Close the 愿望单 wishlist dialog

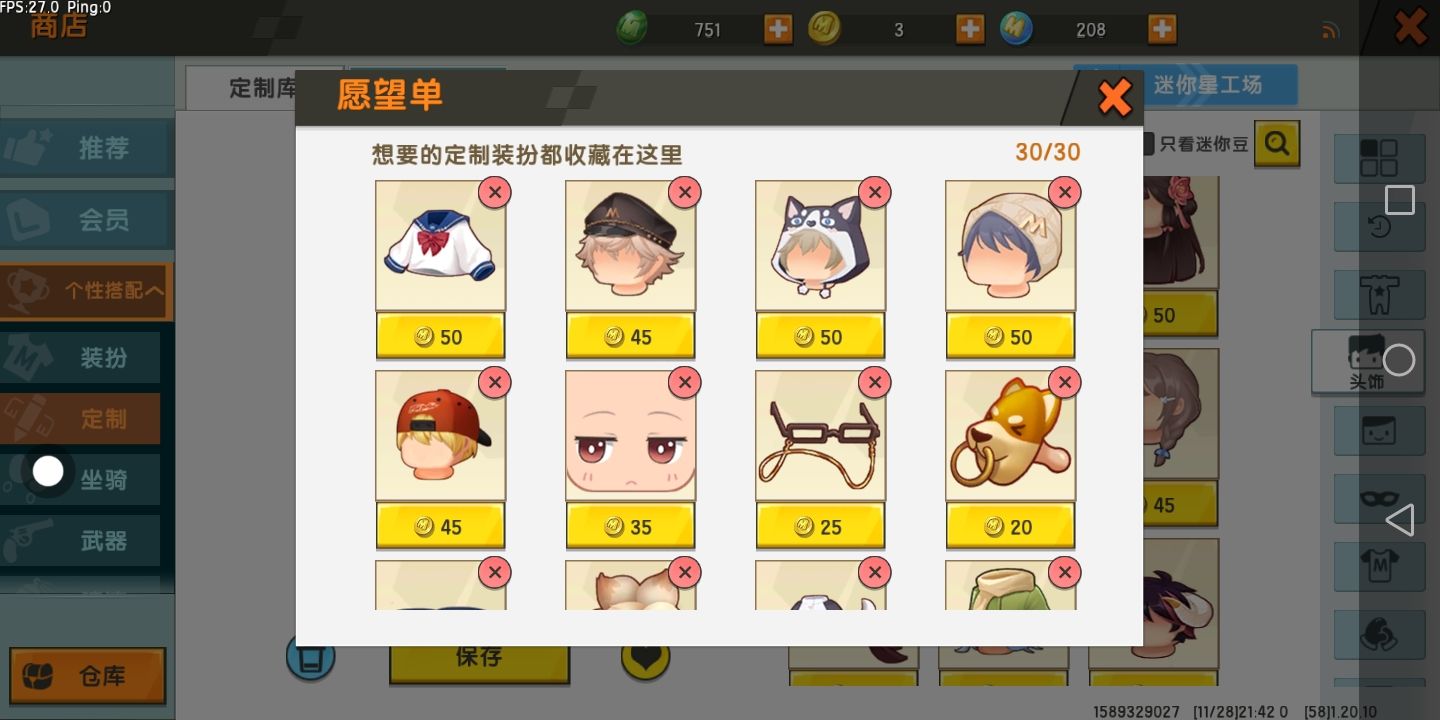[x=1114, y=97]
